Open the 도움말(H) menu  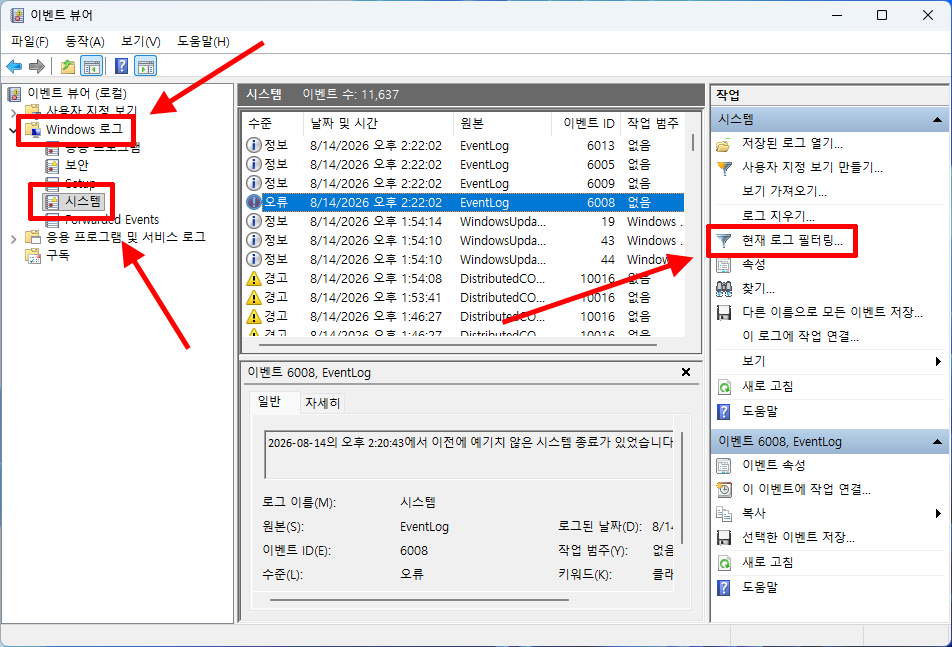pos(203,41)
